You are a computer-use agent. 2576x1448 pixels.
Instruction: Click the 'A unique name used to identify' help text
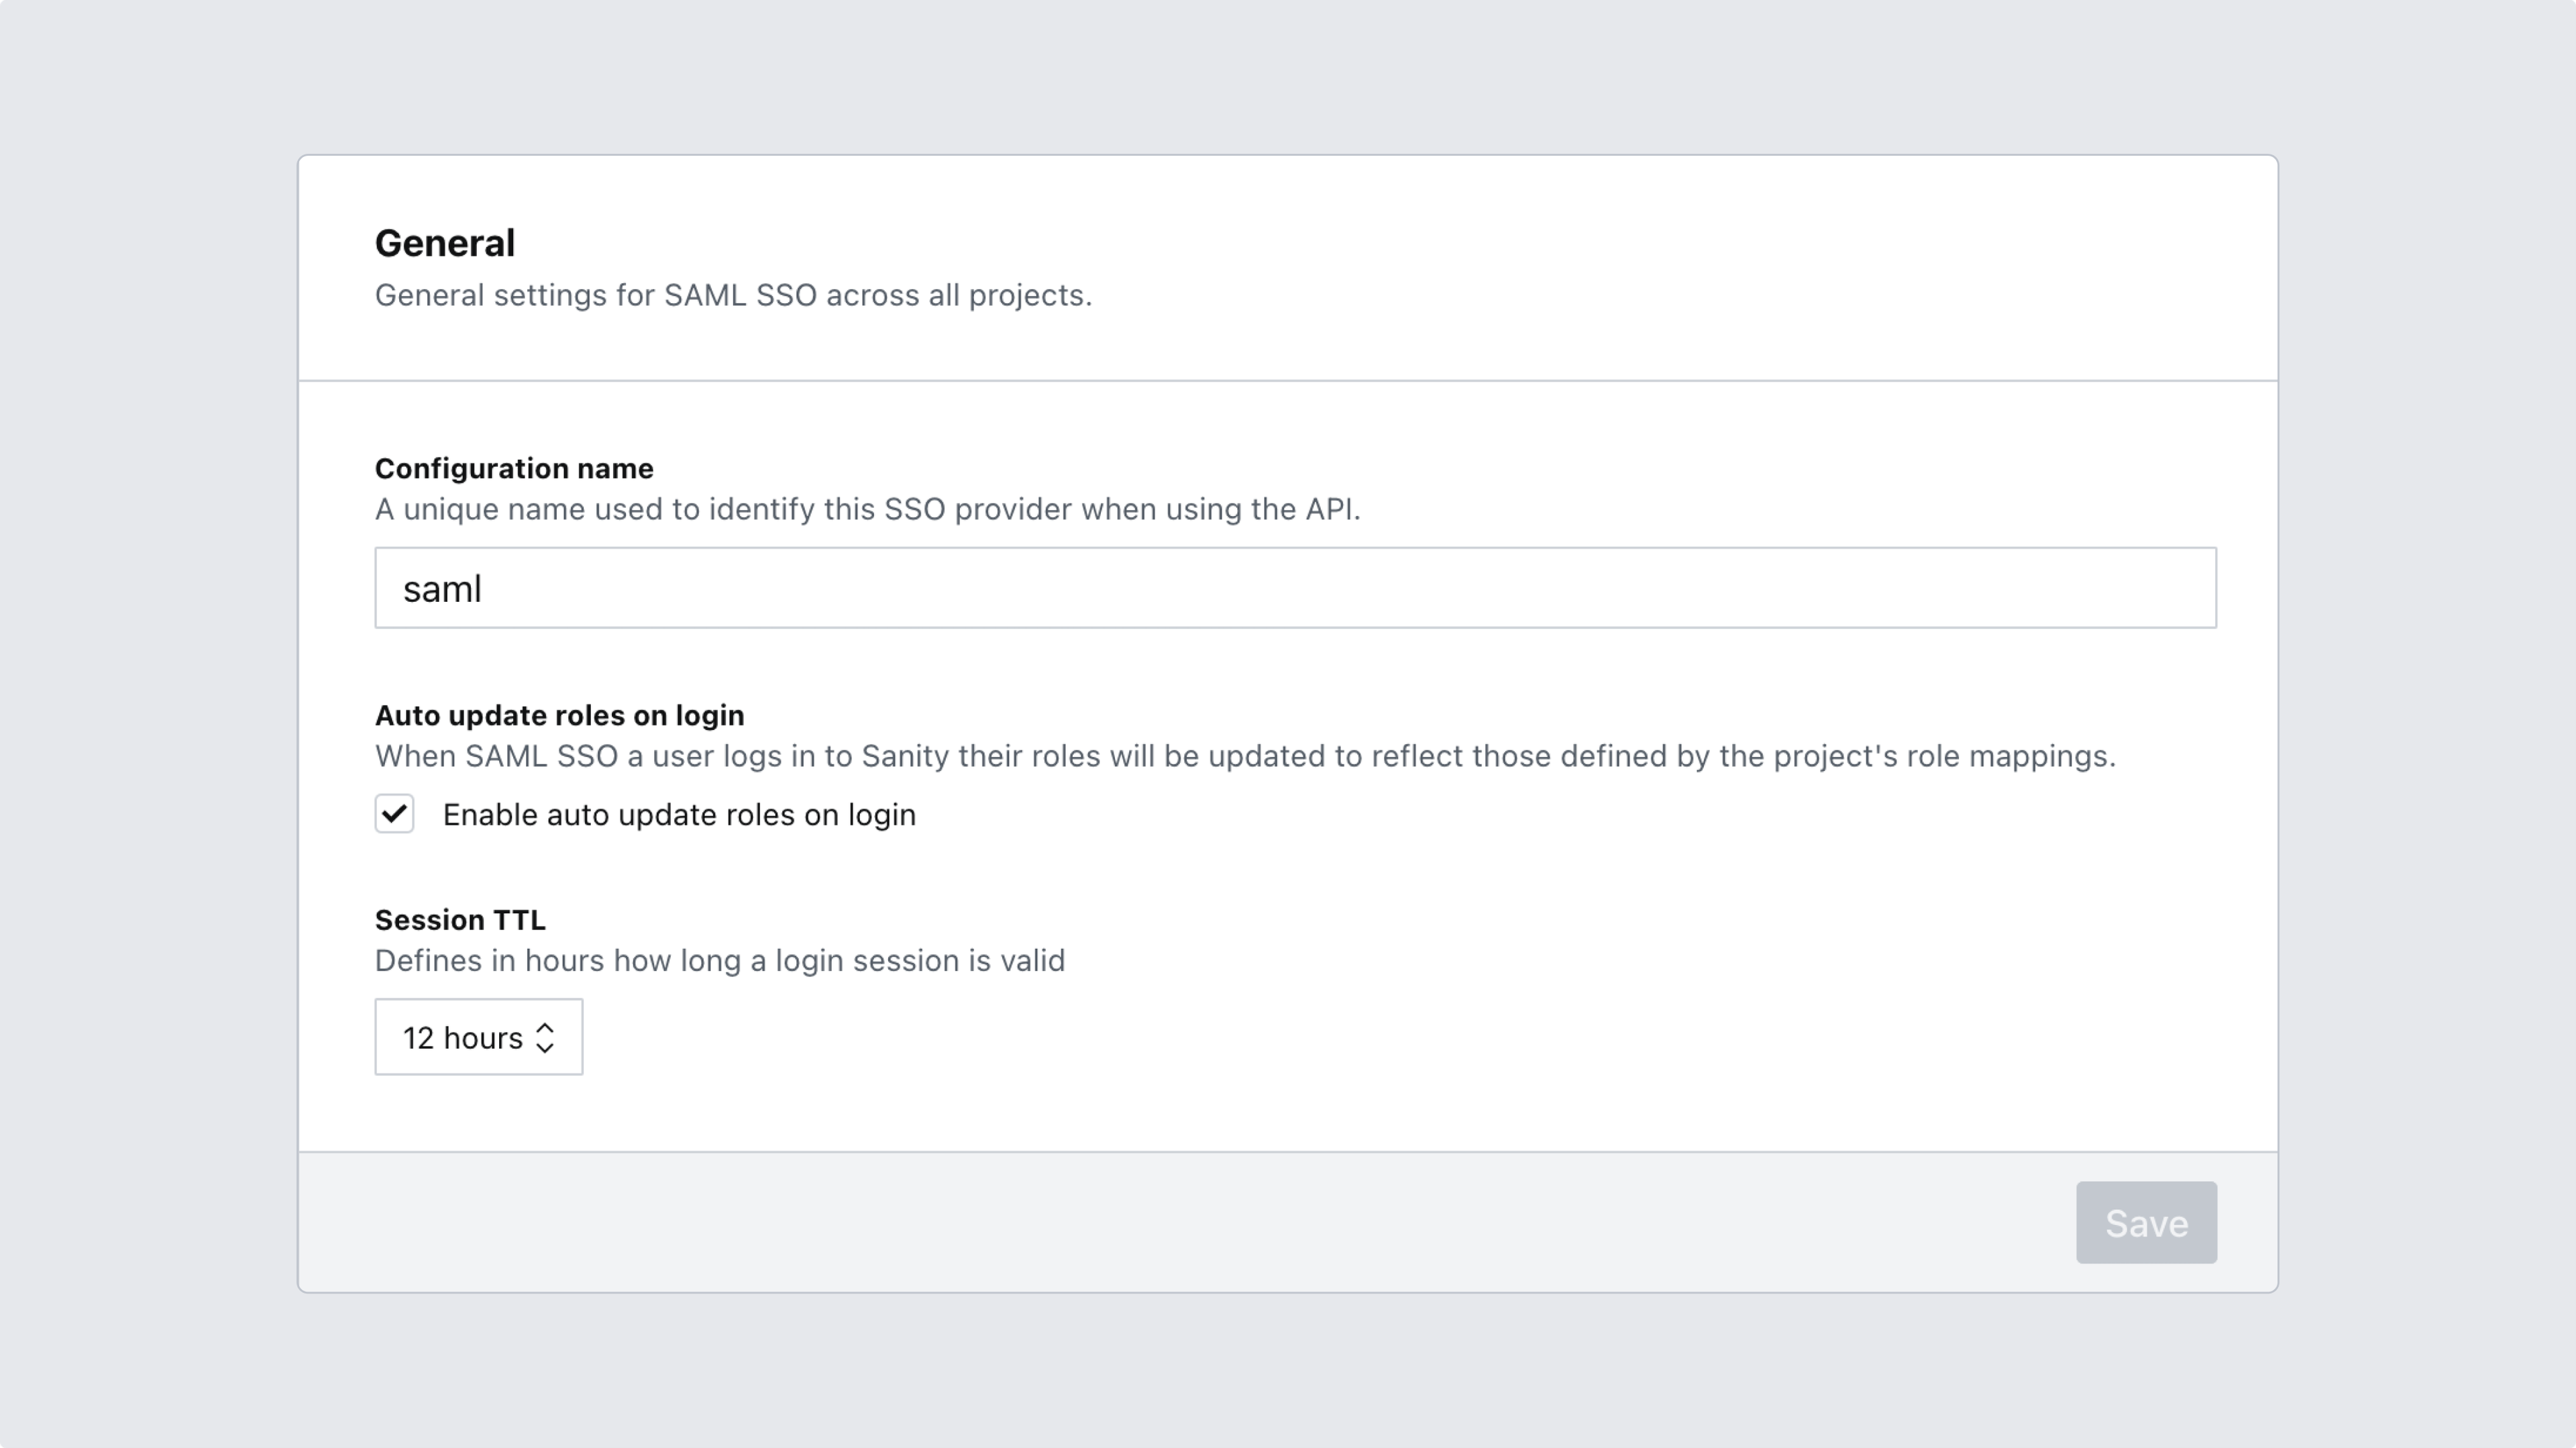867,509
